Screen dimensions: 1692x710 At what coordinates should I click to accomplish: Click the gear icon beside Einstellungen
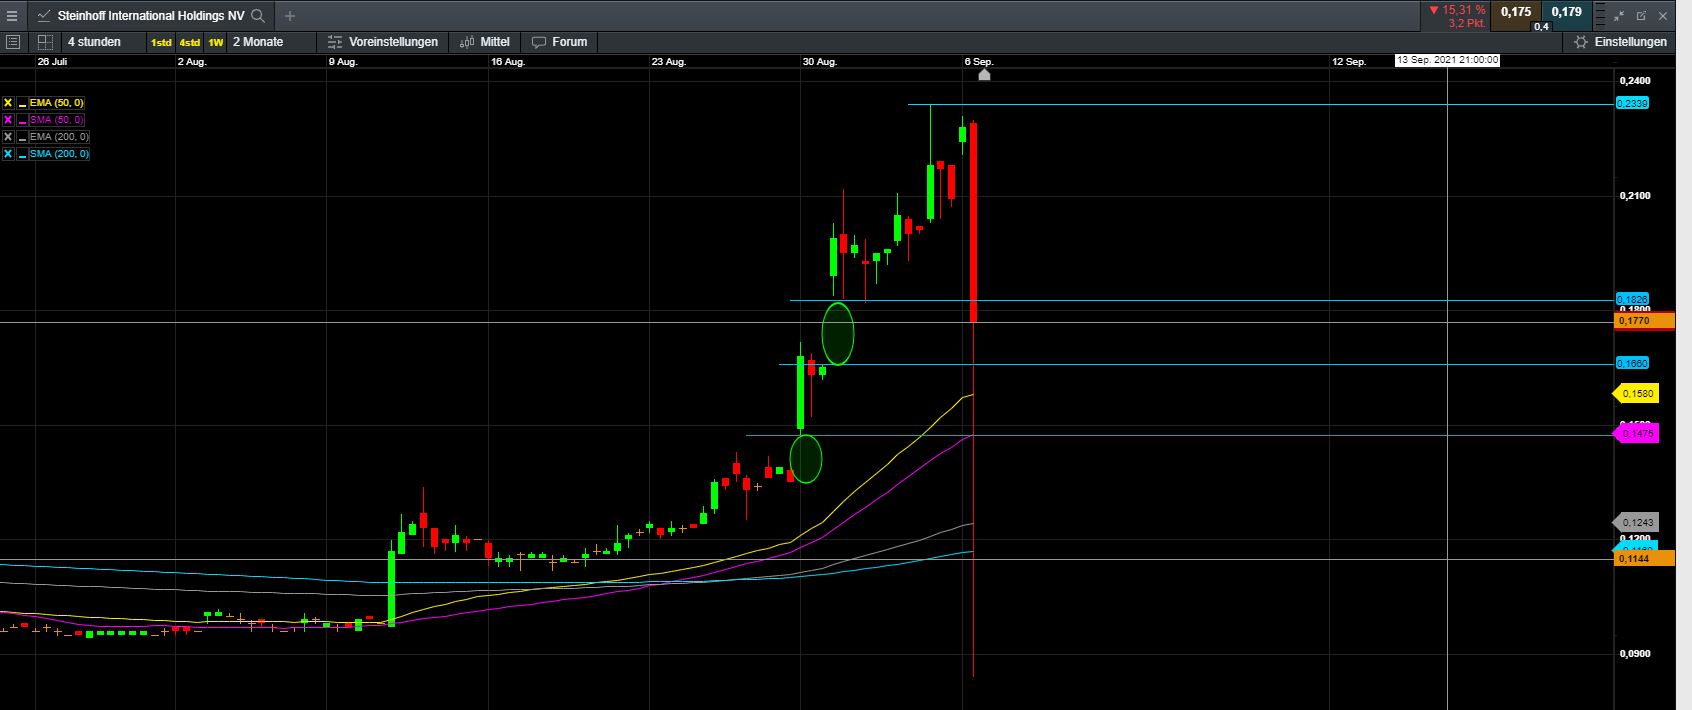1581,42
